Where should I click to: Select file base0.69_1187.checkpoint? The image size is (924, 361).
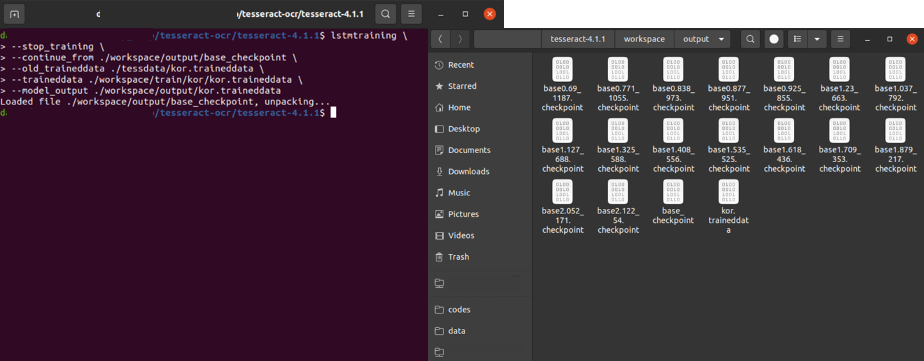click(x=563, y=84)
